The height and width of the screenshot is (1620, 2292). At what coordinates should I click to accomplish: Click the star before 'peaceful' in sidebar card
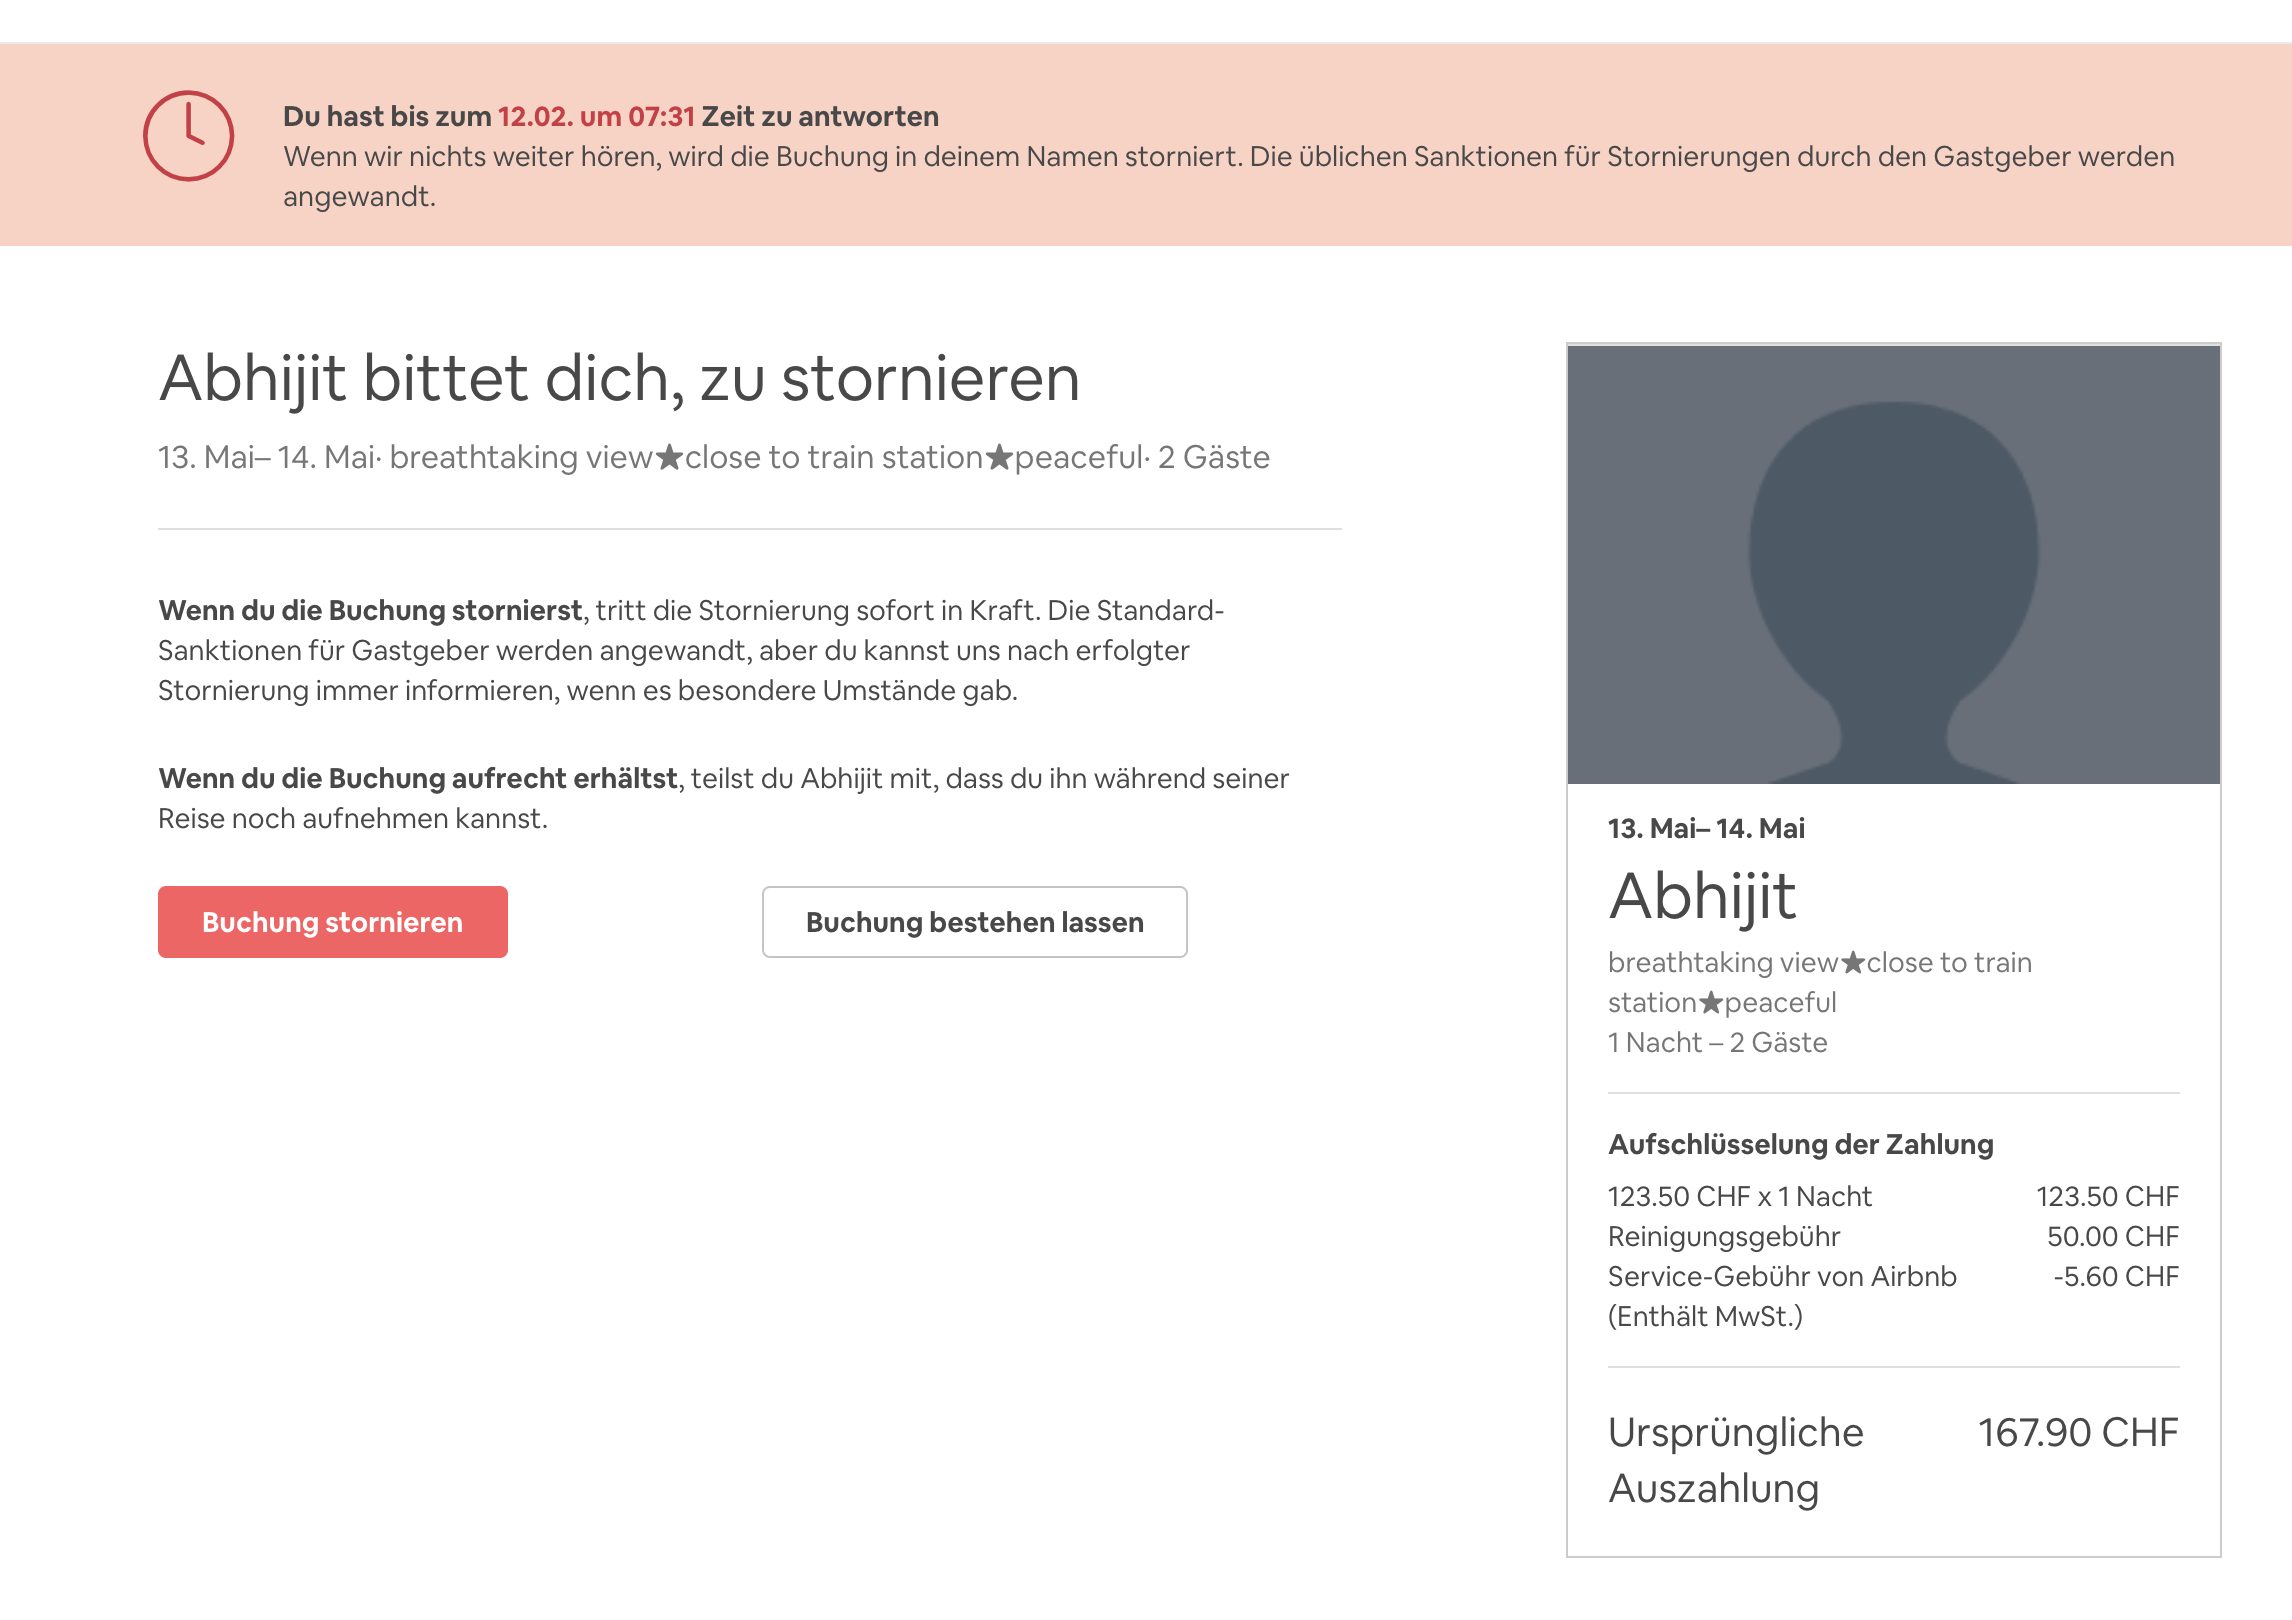[x=1711, y=1003]
